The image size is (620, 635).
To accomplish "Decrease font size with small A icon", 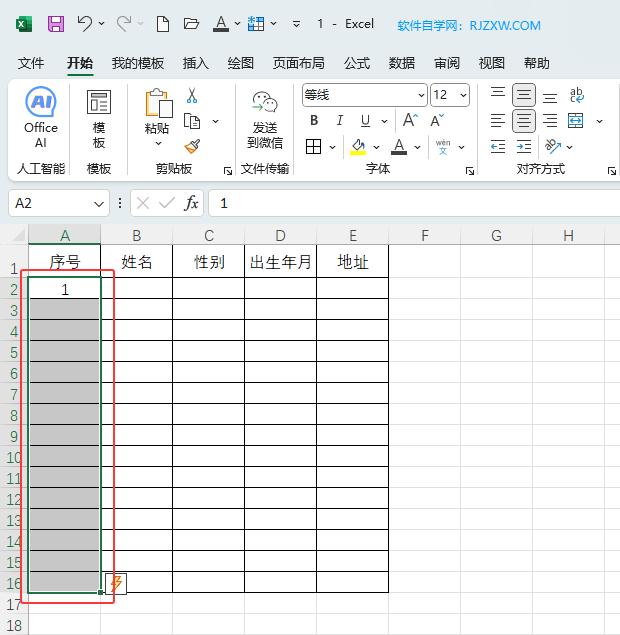I will pyautogui.click(x=437, y=121).
